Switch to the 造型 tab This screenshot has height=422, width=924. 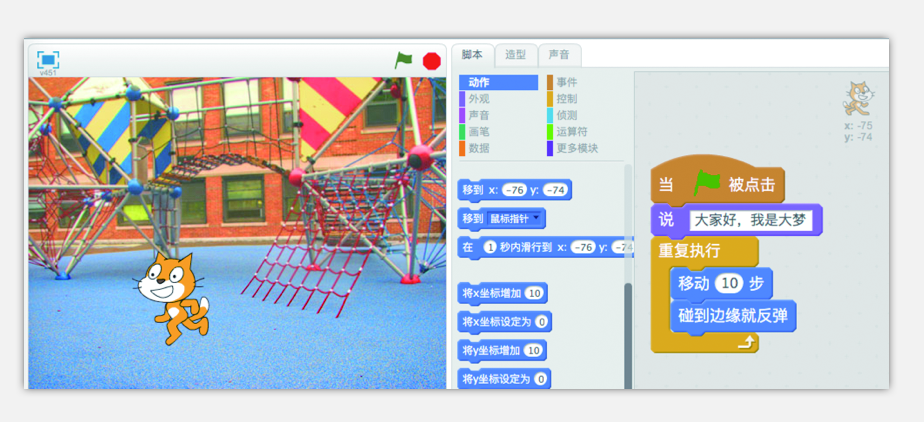tap(516, 55)
